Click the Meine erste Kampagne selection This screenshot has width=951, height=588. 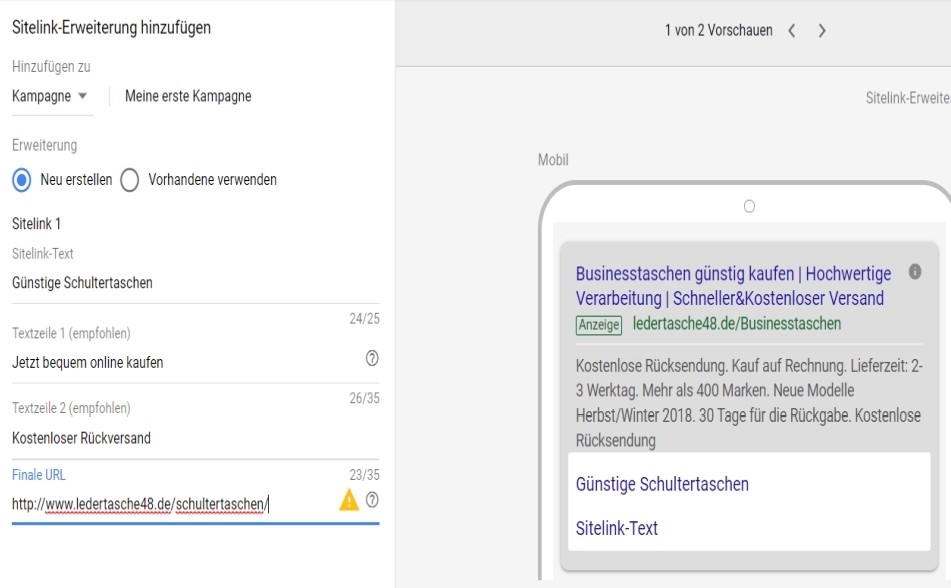187,96
